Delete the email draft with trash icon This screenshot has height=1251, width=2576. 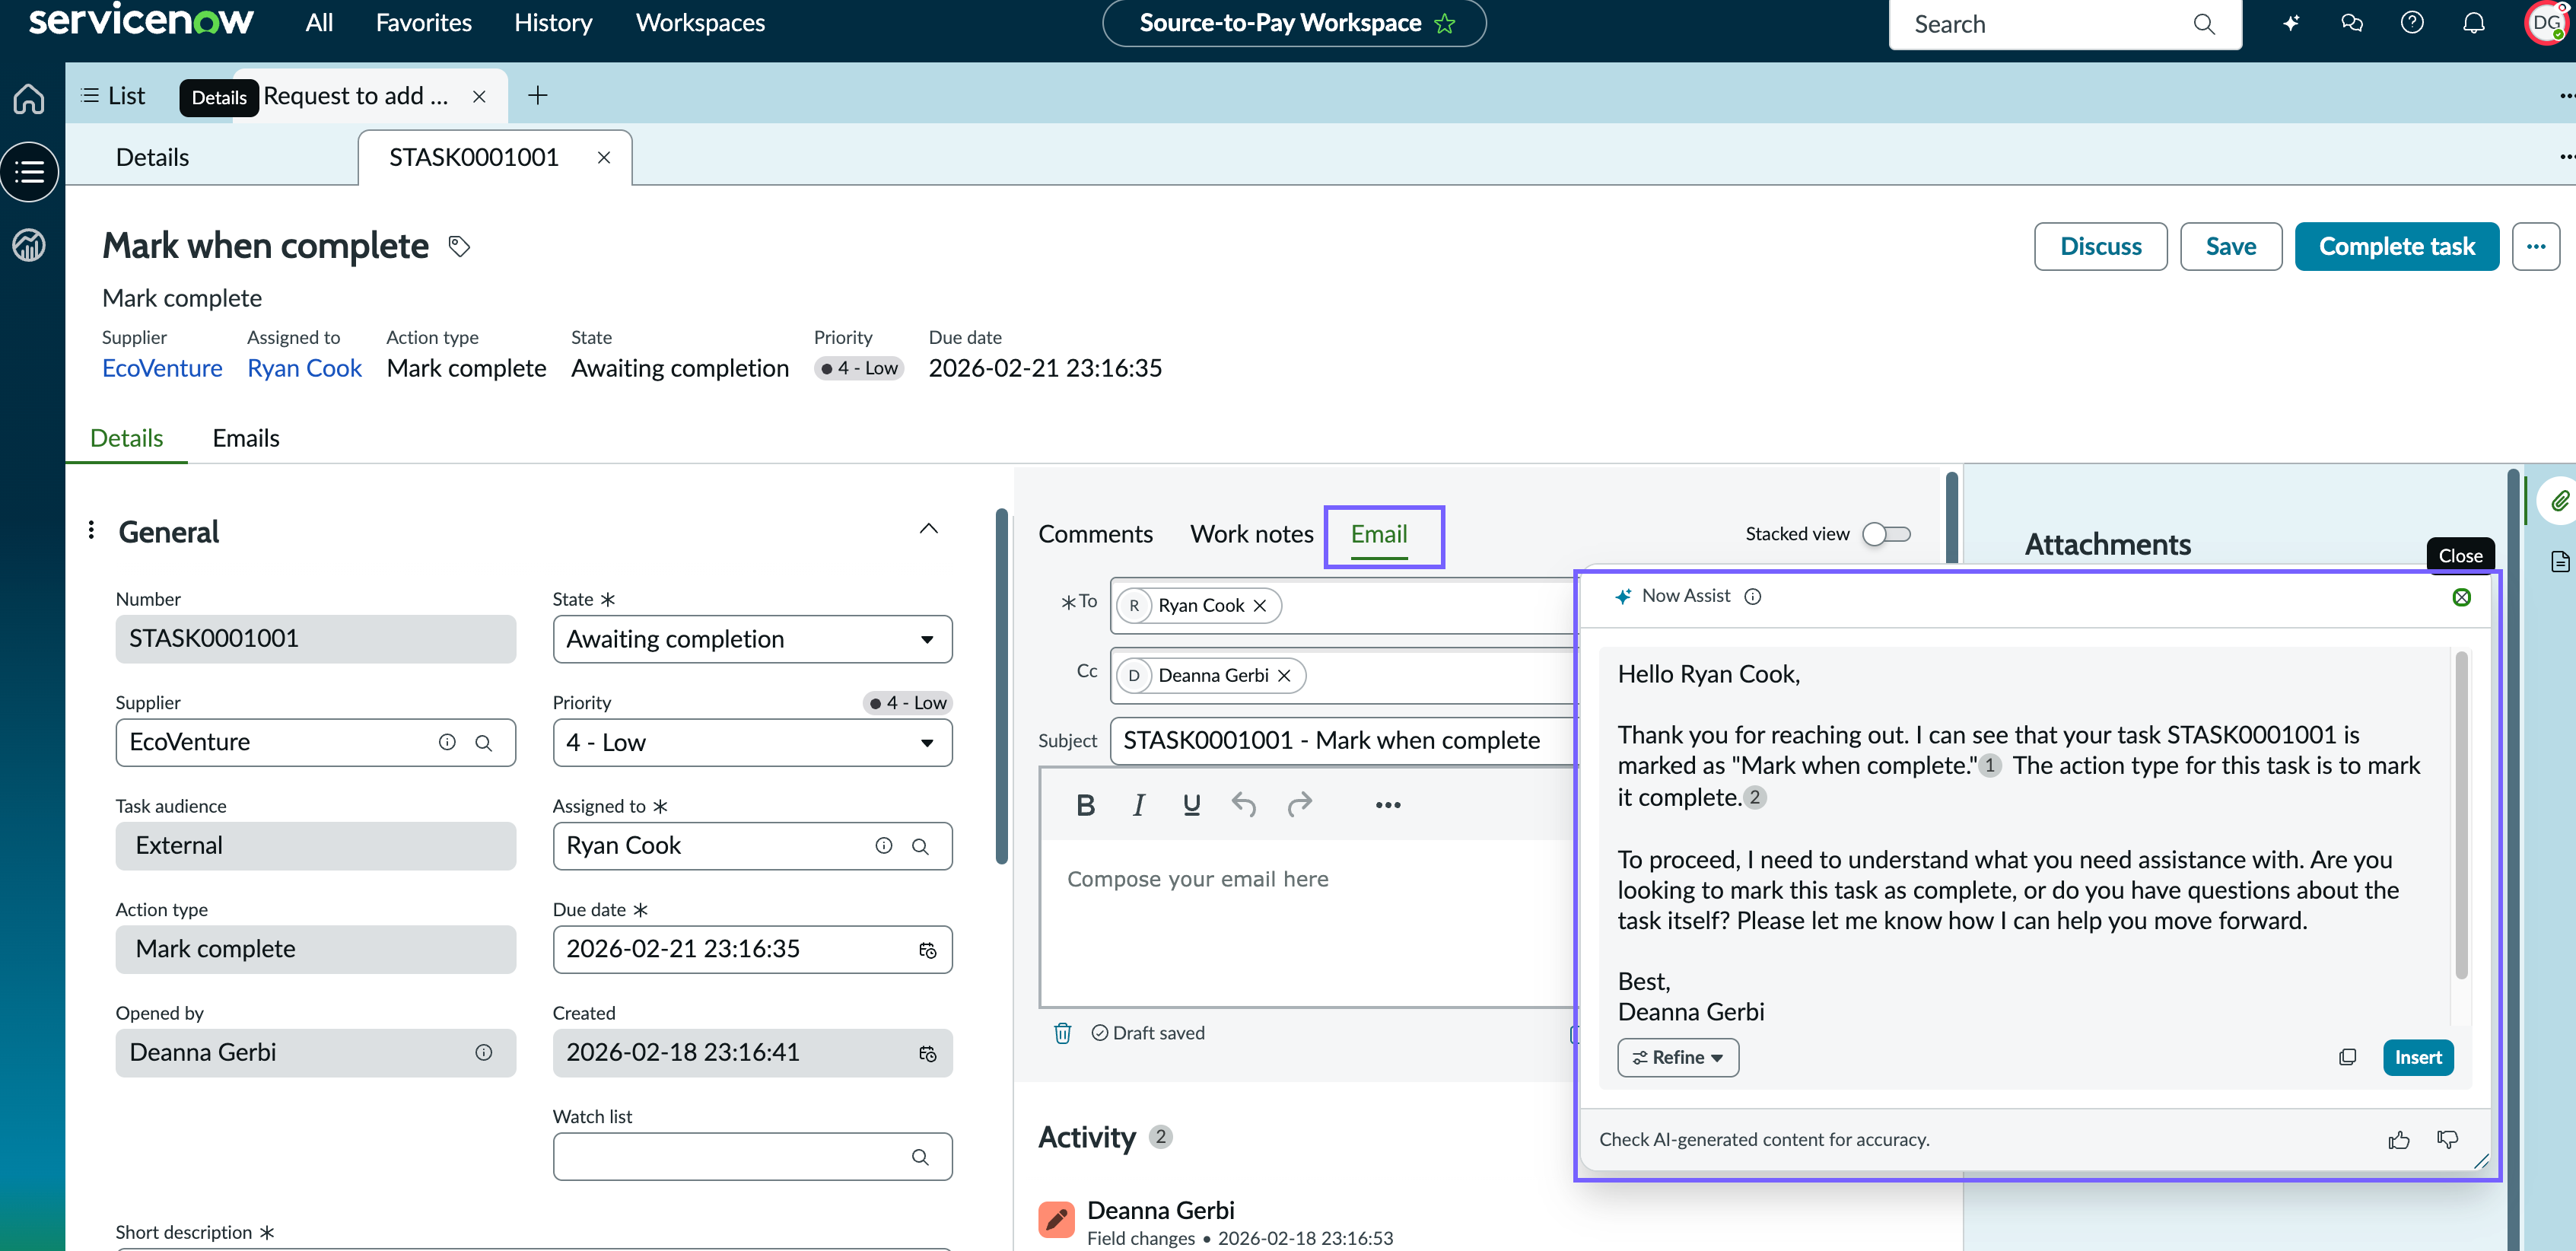1062,1033
